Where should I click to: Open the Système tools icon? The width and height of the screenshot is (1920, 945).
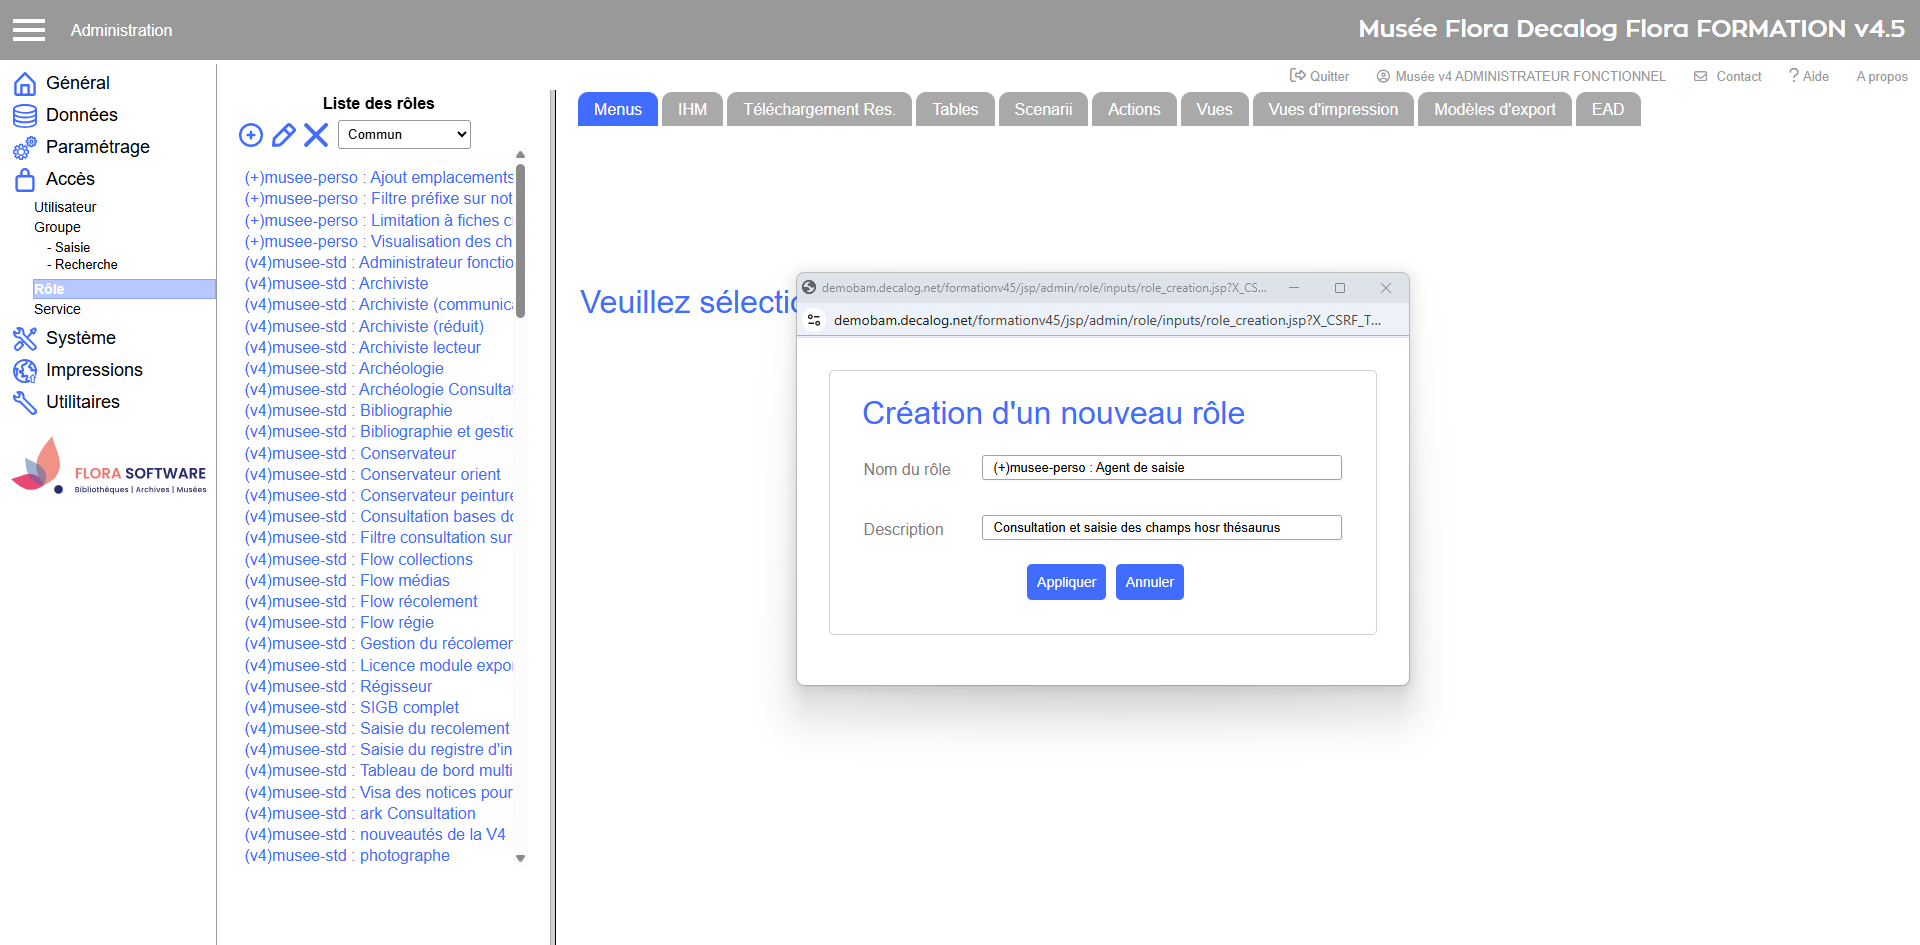coord(25,339)
